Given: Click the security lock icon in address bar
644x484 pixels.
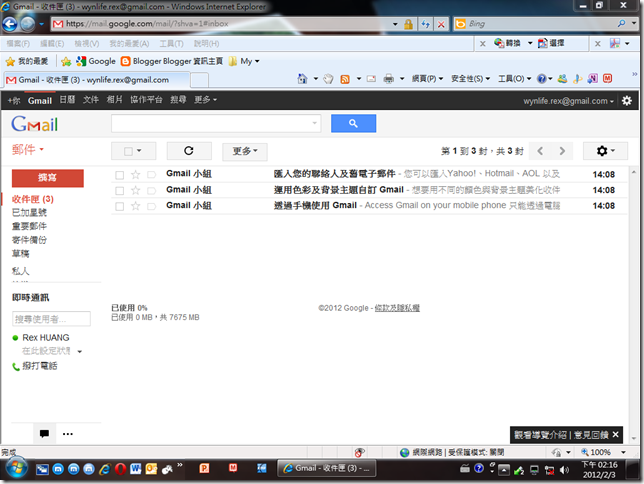Looking at the screenshot, I should [x=408, y=24].
